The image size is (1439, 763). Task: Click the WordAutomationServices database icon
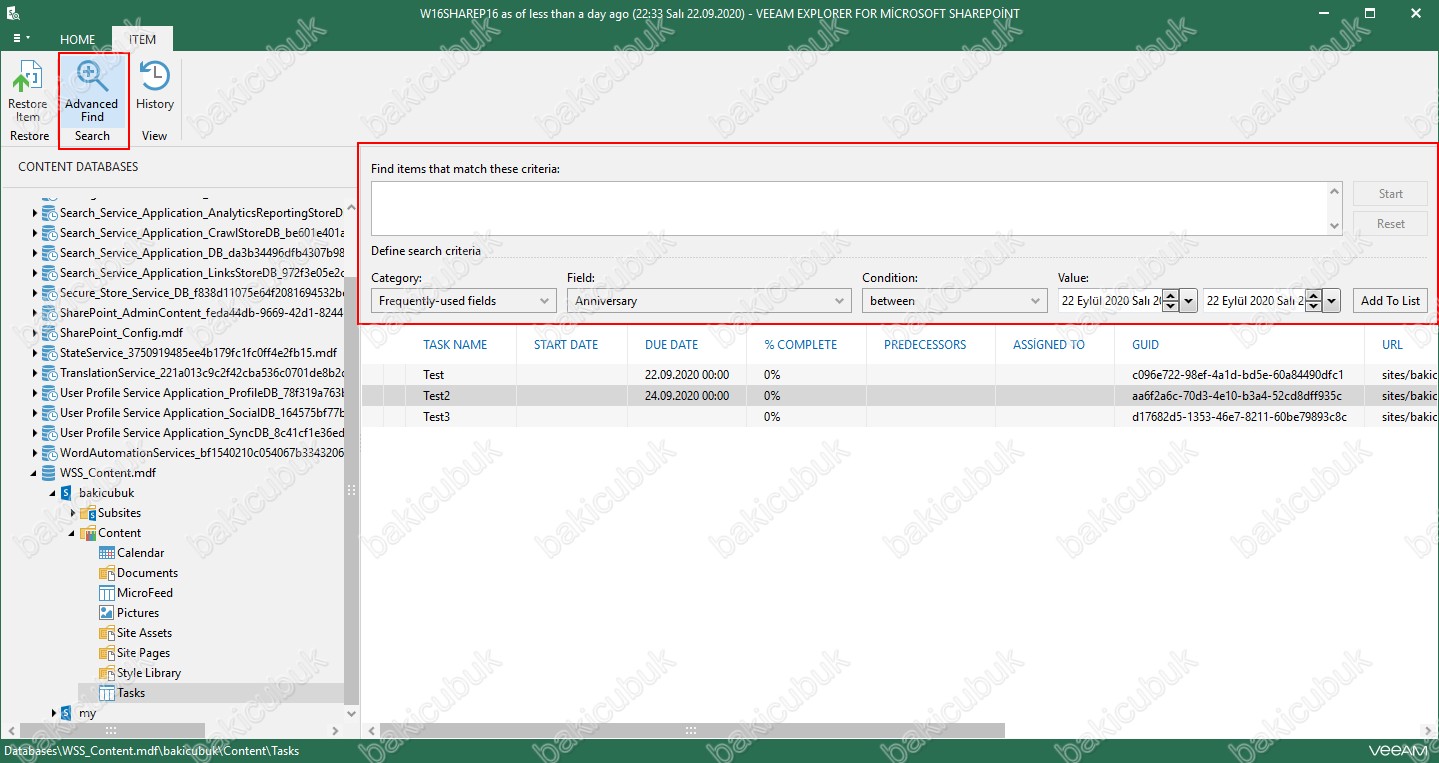click(49, 453)
